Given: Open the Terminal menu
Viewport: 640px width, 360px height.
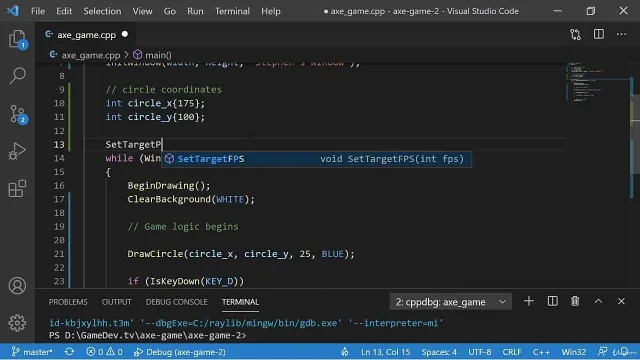Looking at the screenshot, I should tap(232, 11).
